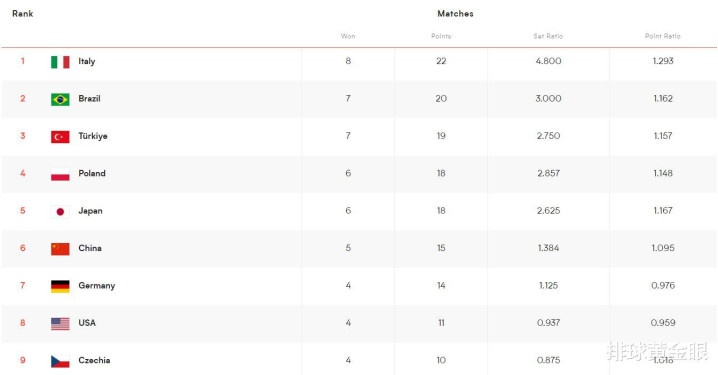Screen dimensions: 718x375
Task: Click the Japan flag icon
Action: pos(60,212)
